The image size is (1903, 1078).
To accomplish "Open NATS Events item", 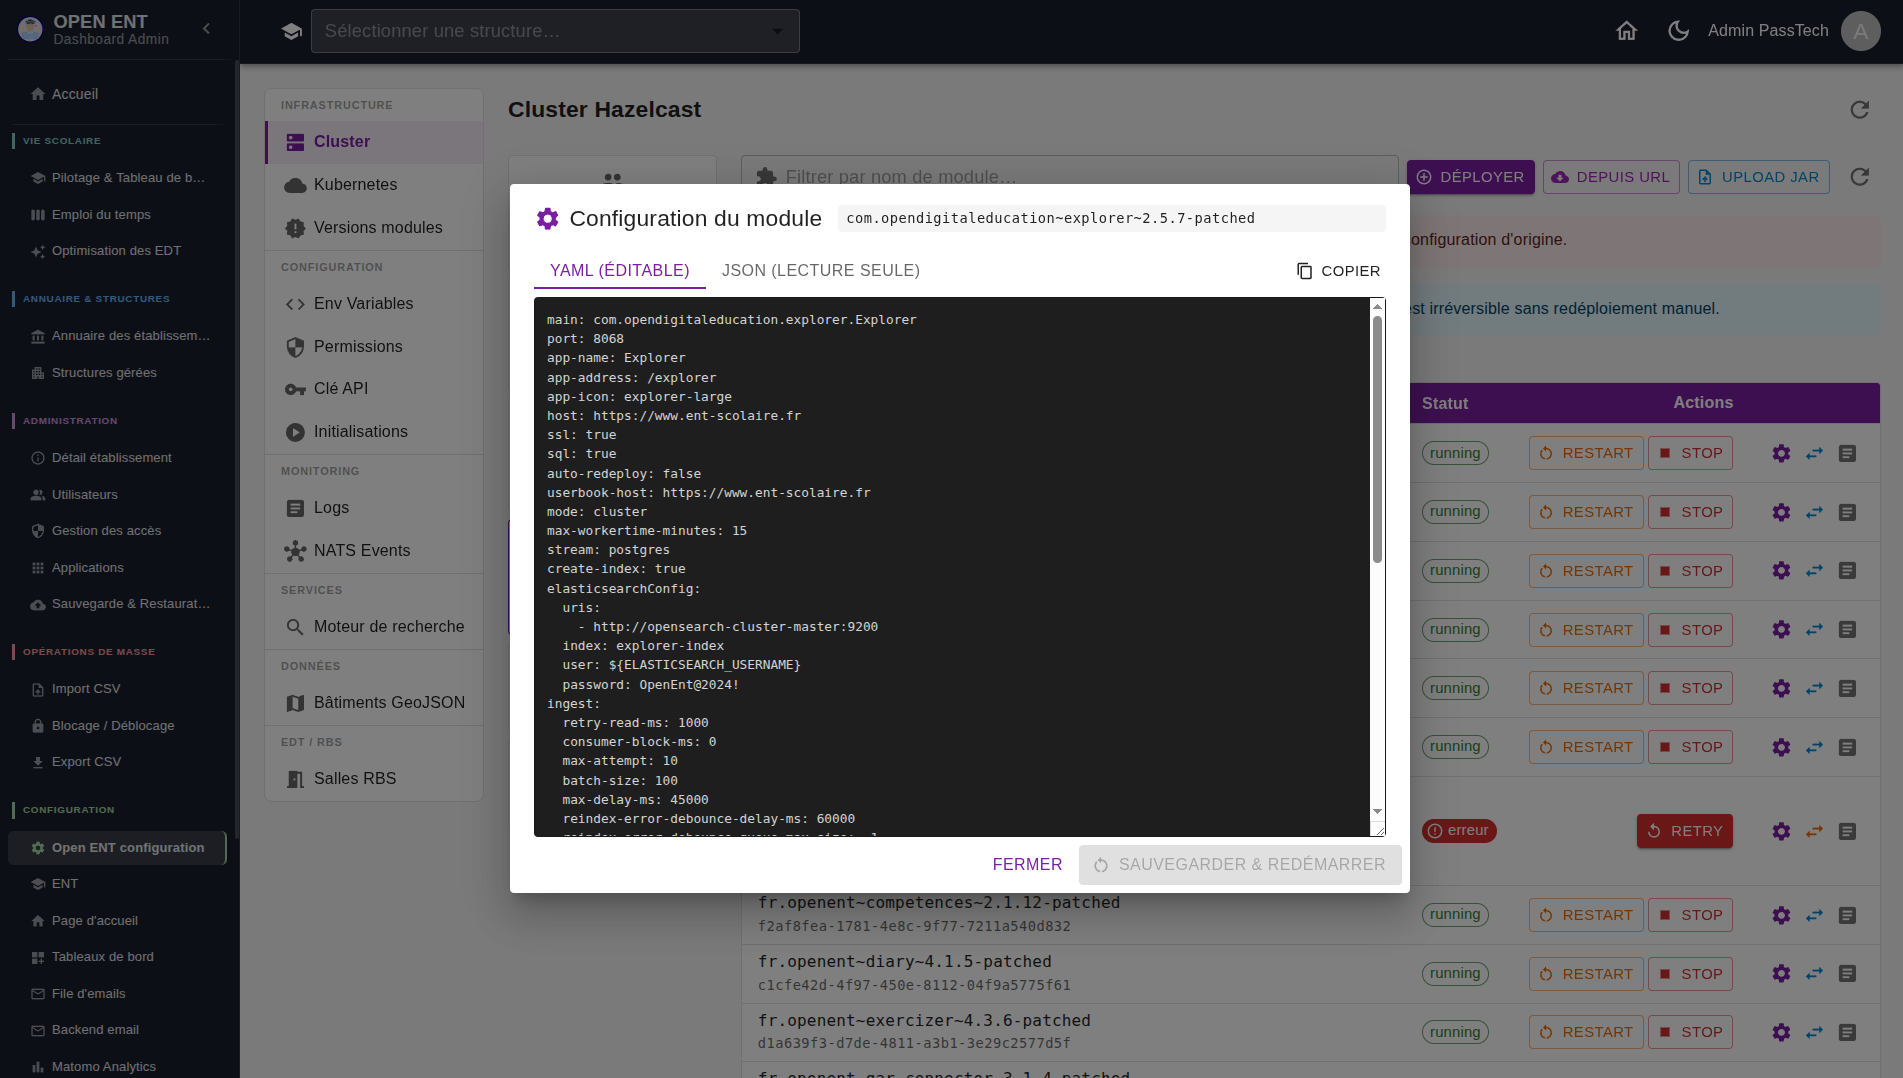I will (x=374, y=551).
